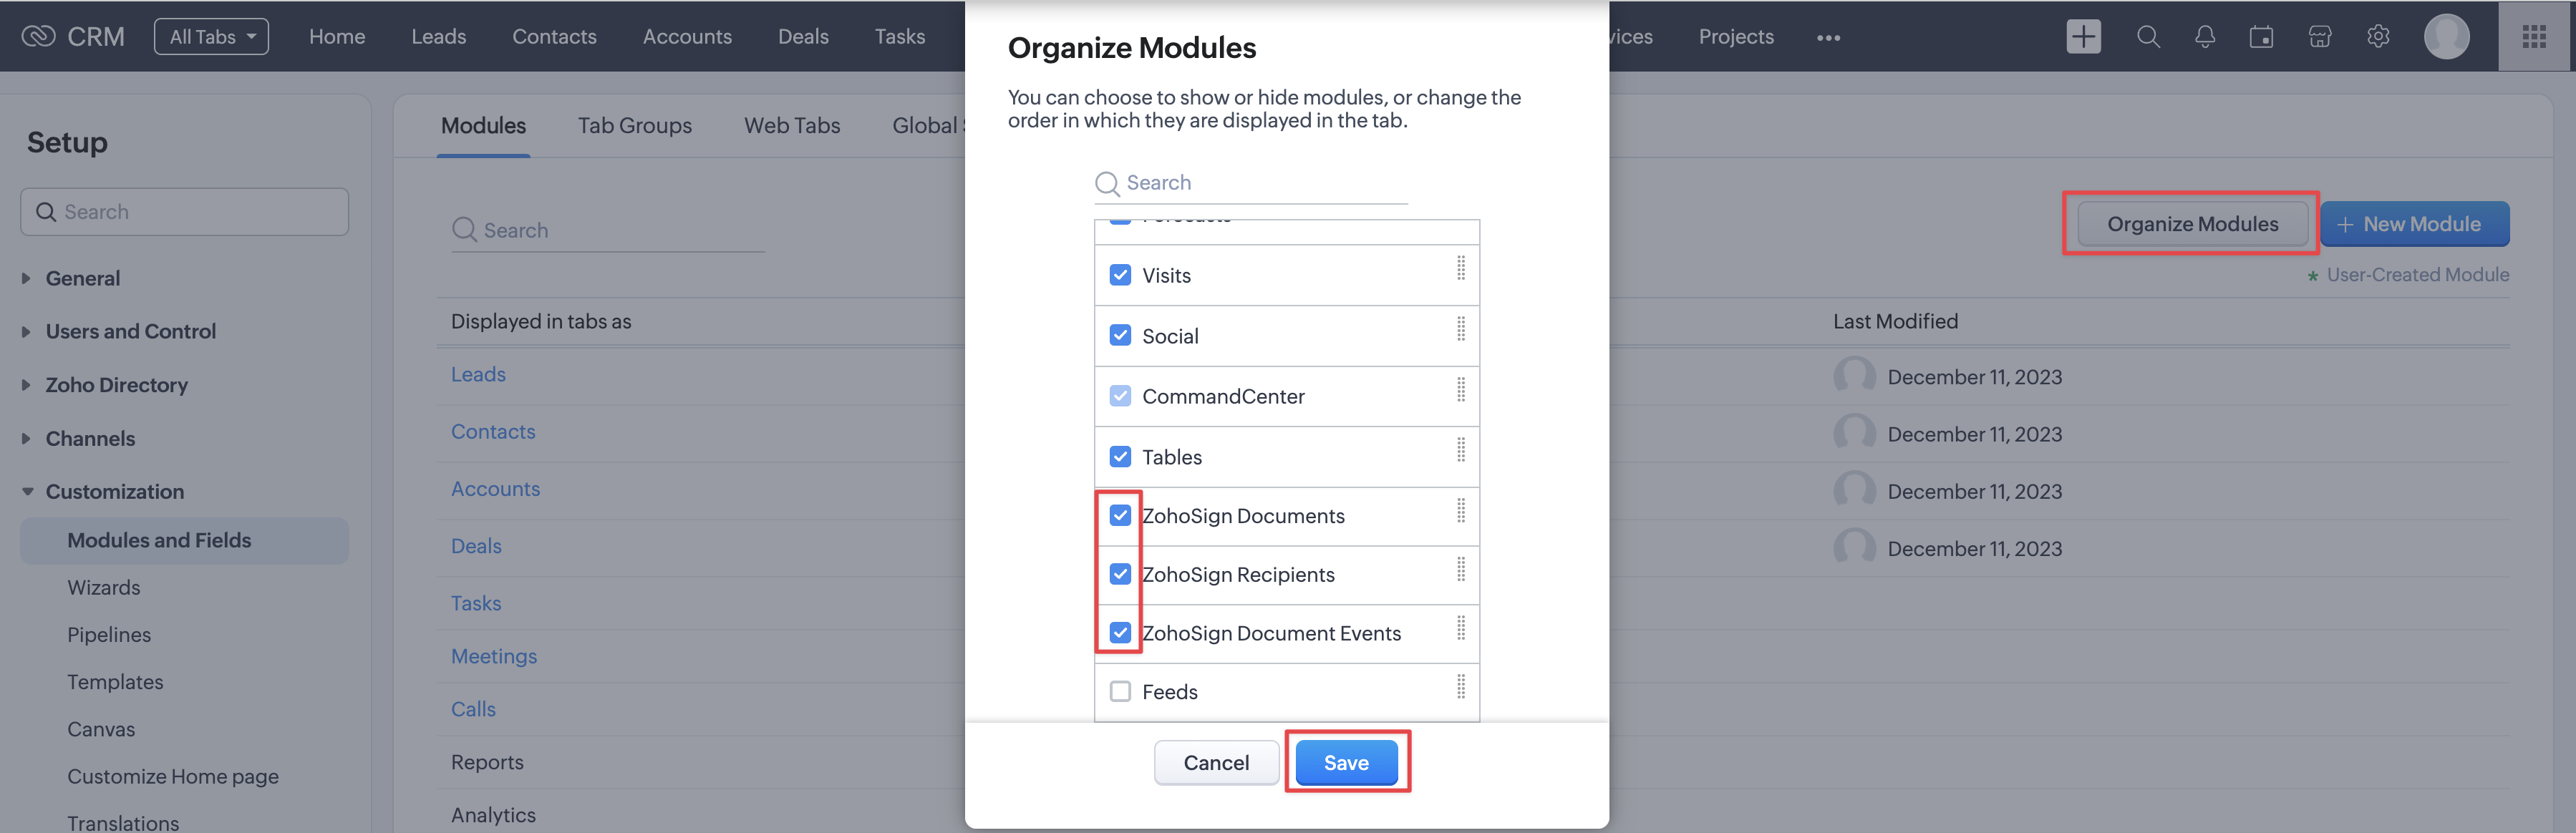
Task: Uncheck the Visits module checkbox
Action: click(x=1120, y=275)
